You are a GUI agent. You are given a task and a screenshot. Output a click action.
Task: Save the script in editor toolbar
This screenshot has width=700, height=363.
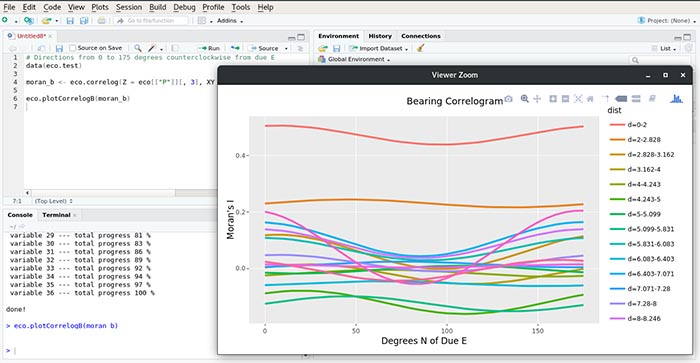59,48
